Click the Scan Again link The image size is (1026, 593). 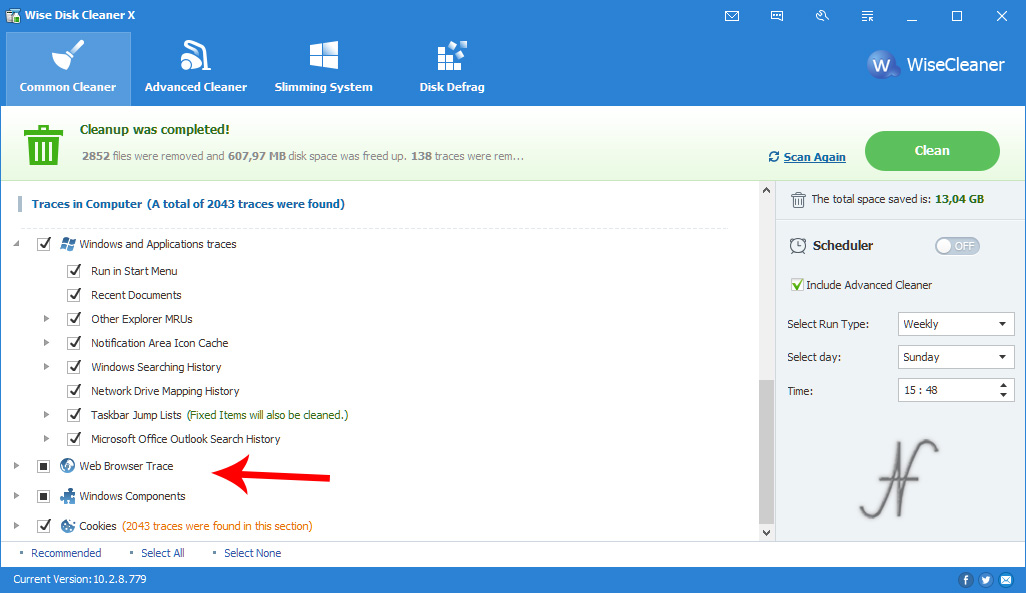point(814,157)
